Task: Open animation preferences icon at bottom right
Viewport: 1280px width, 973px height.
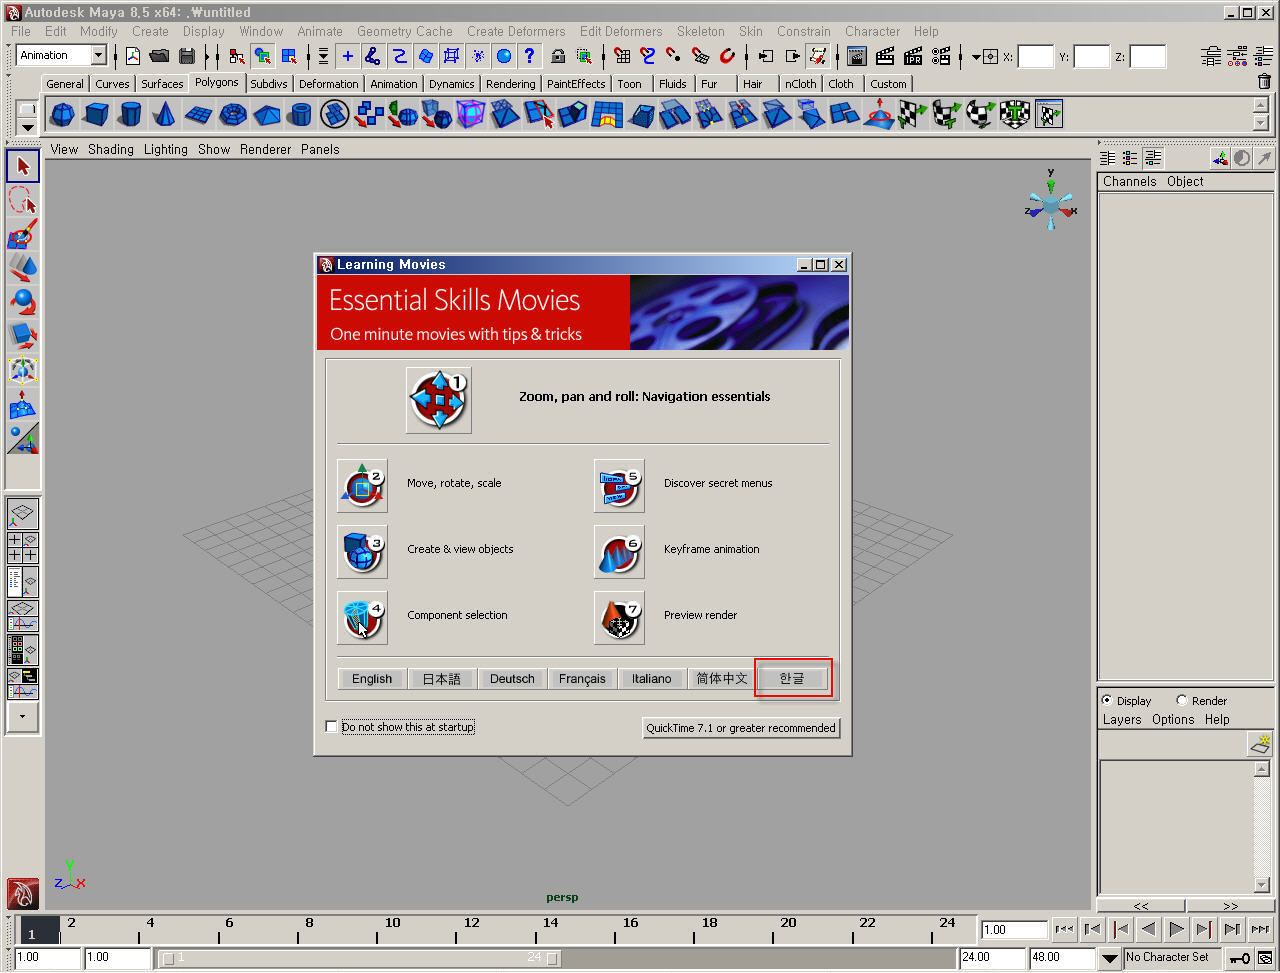Action: tap(1265, 958)
